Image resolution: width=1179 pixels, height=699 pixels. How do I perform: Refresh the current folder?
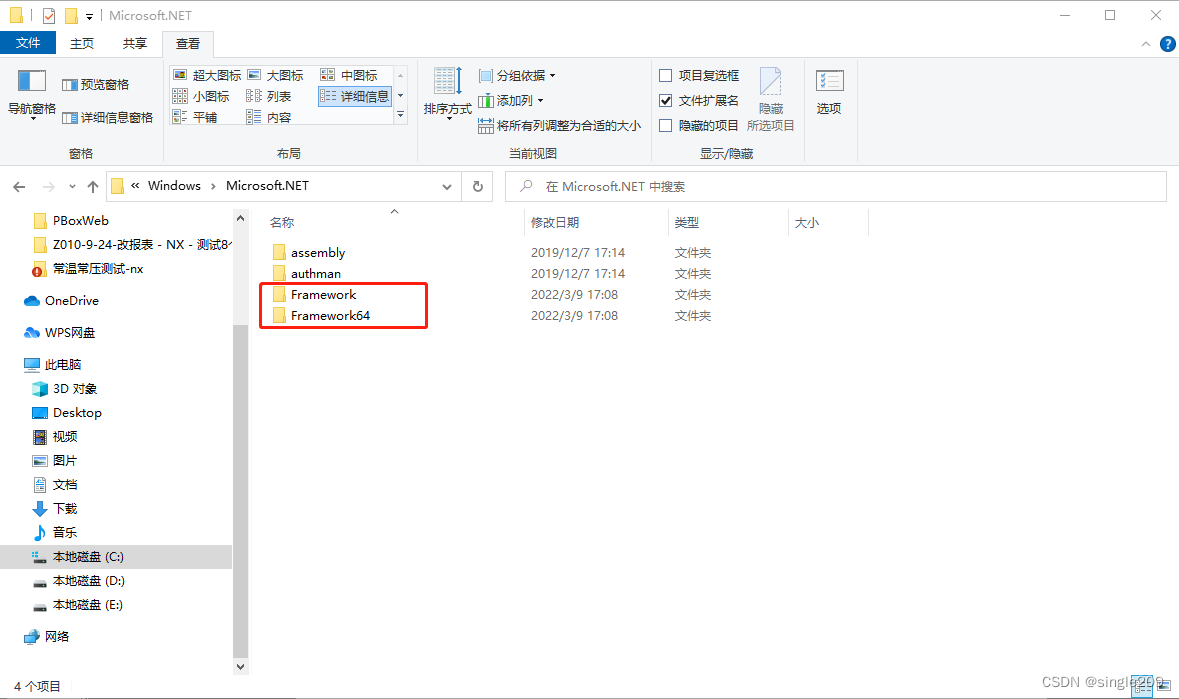477,186
